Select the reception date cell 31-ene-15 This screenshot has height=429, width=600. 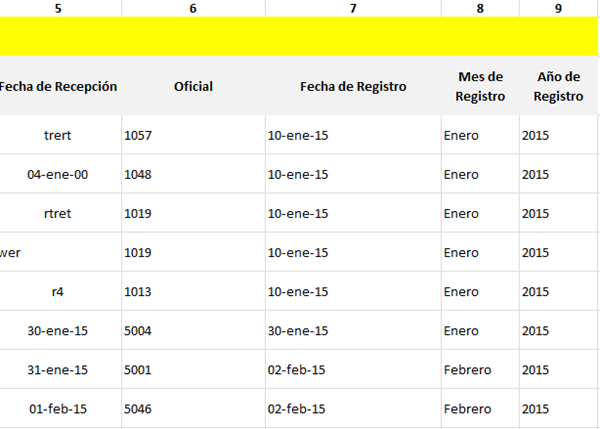pos(58,370)
